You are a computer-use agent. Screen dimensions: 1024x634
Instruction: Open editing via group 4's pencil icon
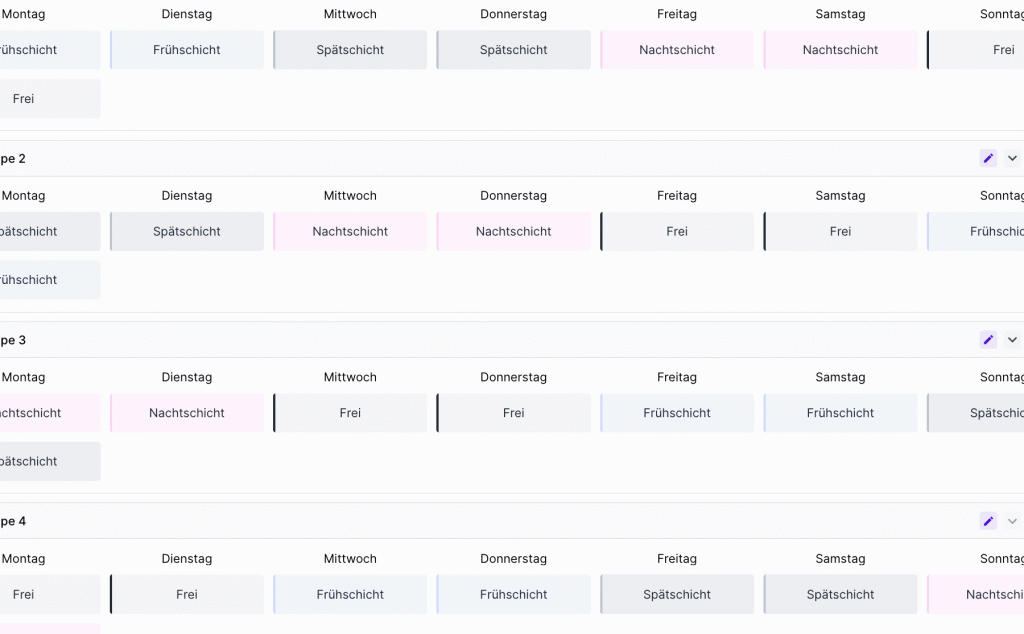coord(988,521)
